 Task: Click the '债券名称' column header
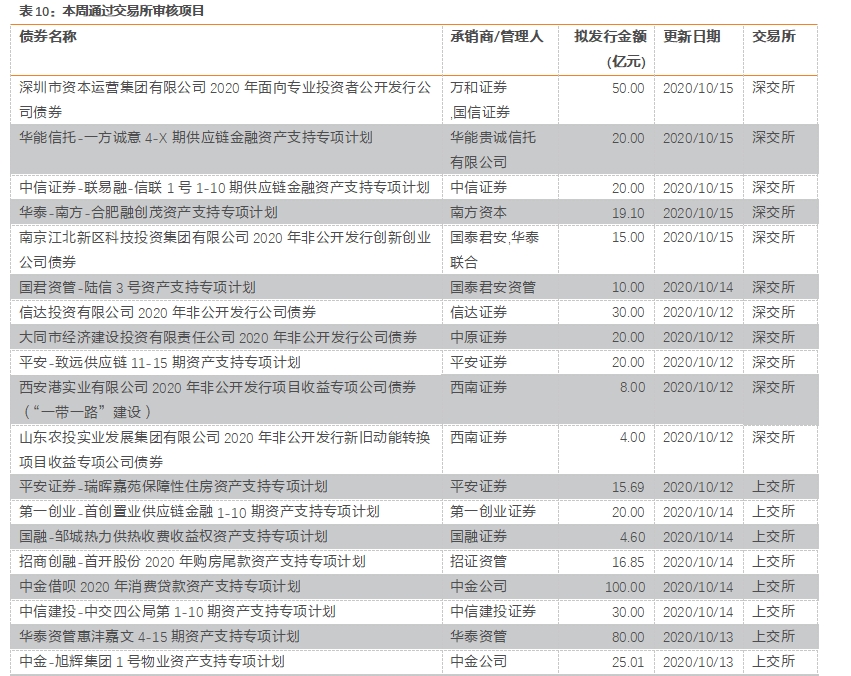(48, 36)
